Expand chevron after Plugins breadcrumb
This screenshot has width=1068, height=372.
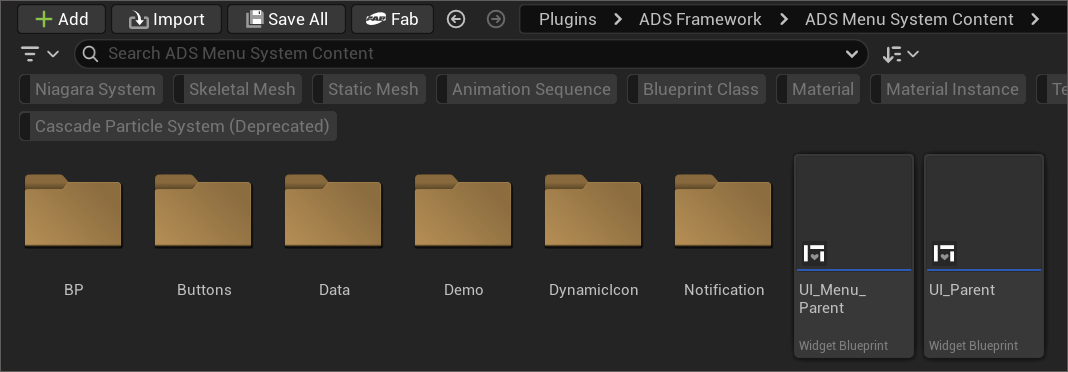pos(618,19)
